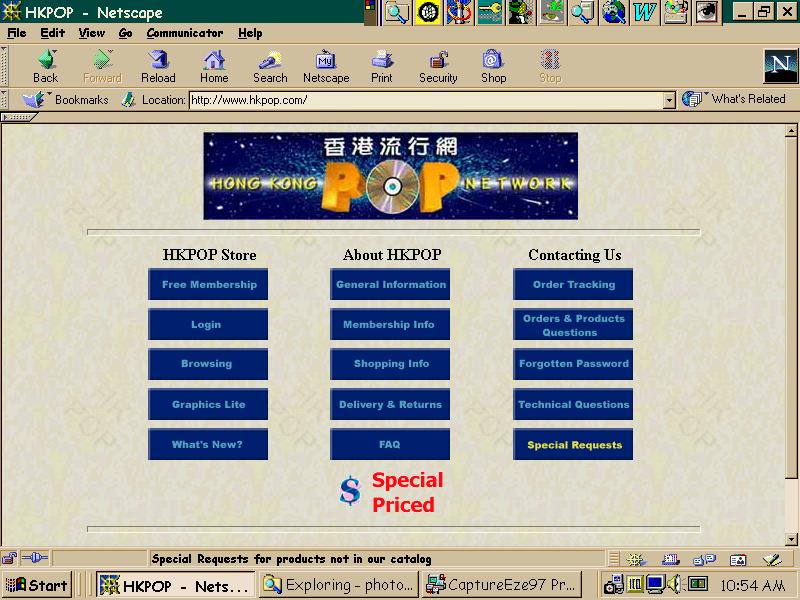Image resolution: width=800 pixels, height=600 pixels.
Task: Click the Login button
Action: pos(208,324)
